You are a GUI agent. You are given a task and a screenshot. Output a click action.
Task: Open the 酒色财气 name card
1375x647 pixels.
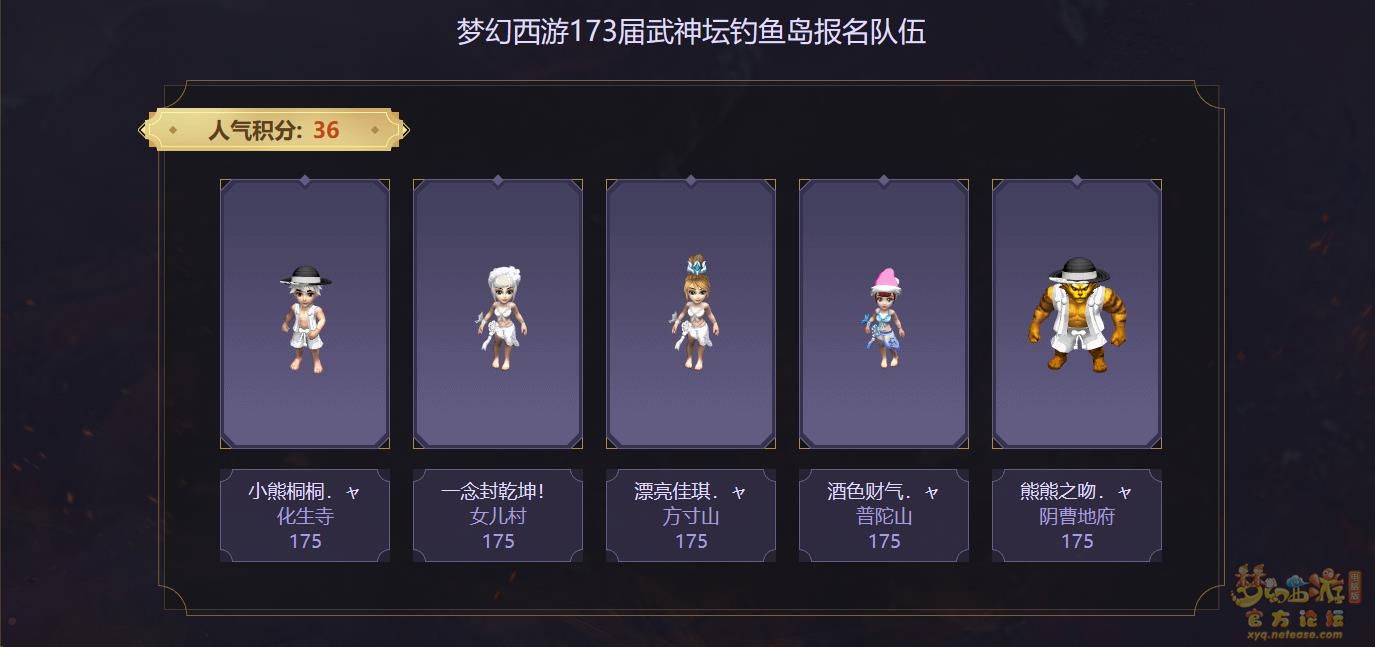click(x=884, y=515)
